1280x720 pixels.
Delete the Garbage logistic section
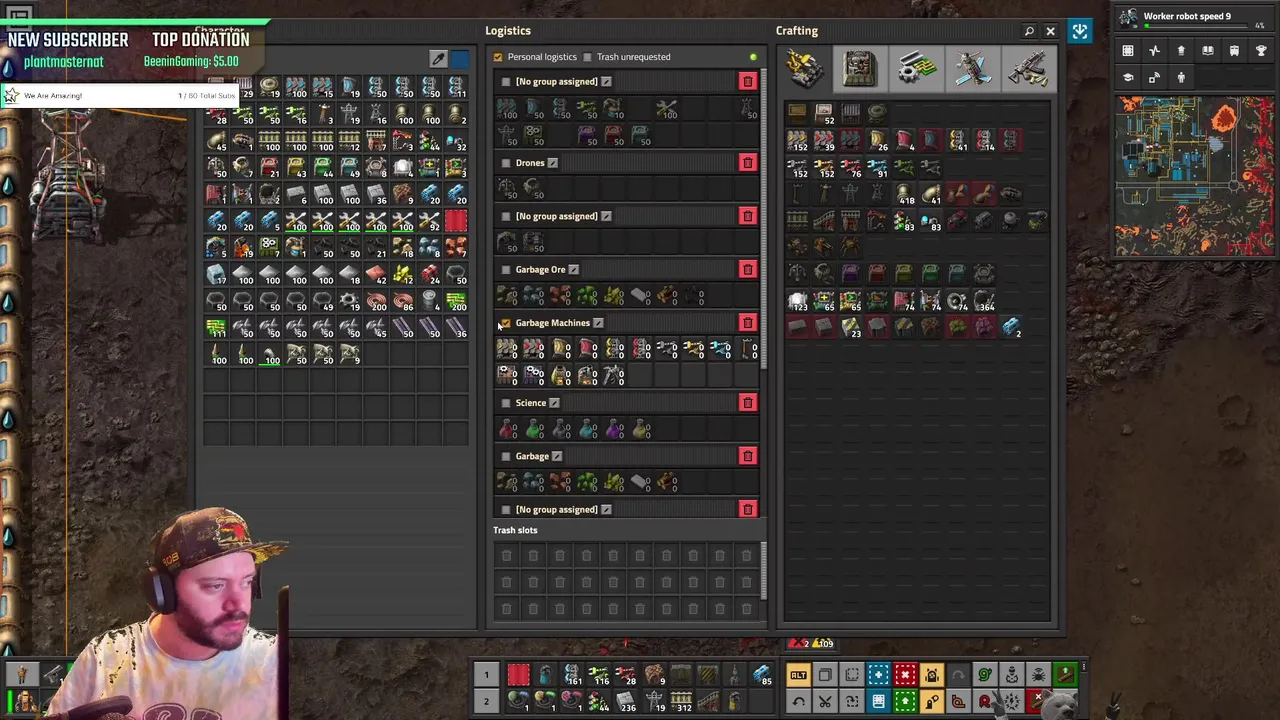coord(747,456)
